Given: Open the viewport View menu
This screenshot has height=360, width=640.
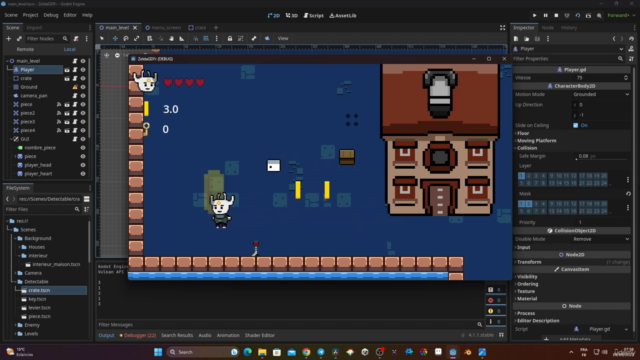Looking at the screenshot, I should point(283,38).
